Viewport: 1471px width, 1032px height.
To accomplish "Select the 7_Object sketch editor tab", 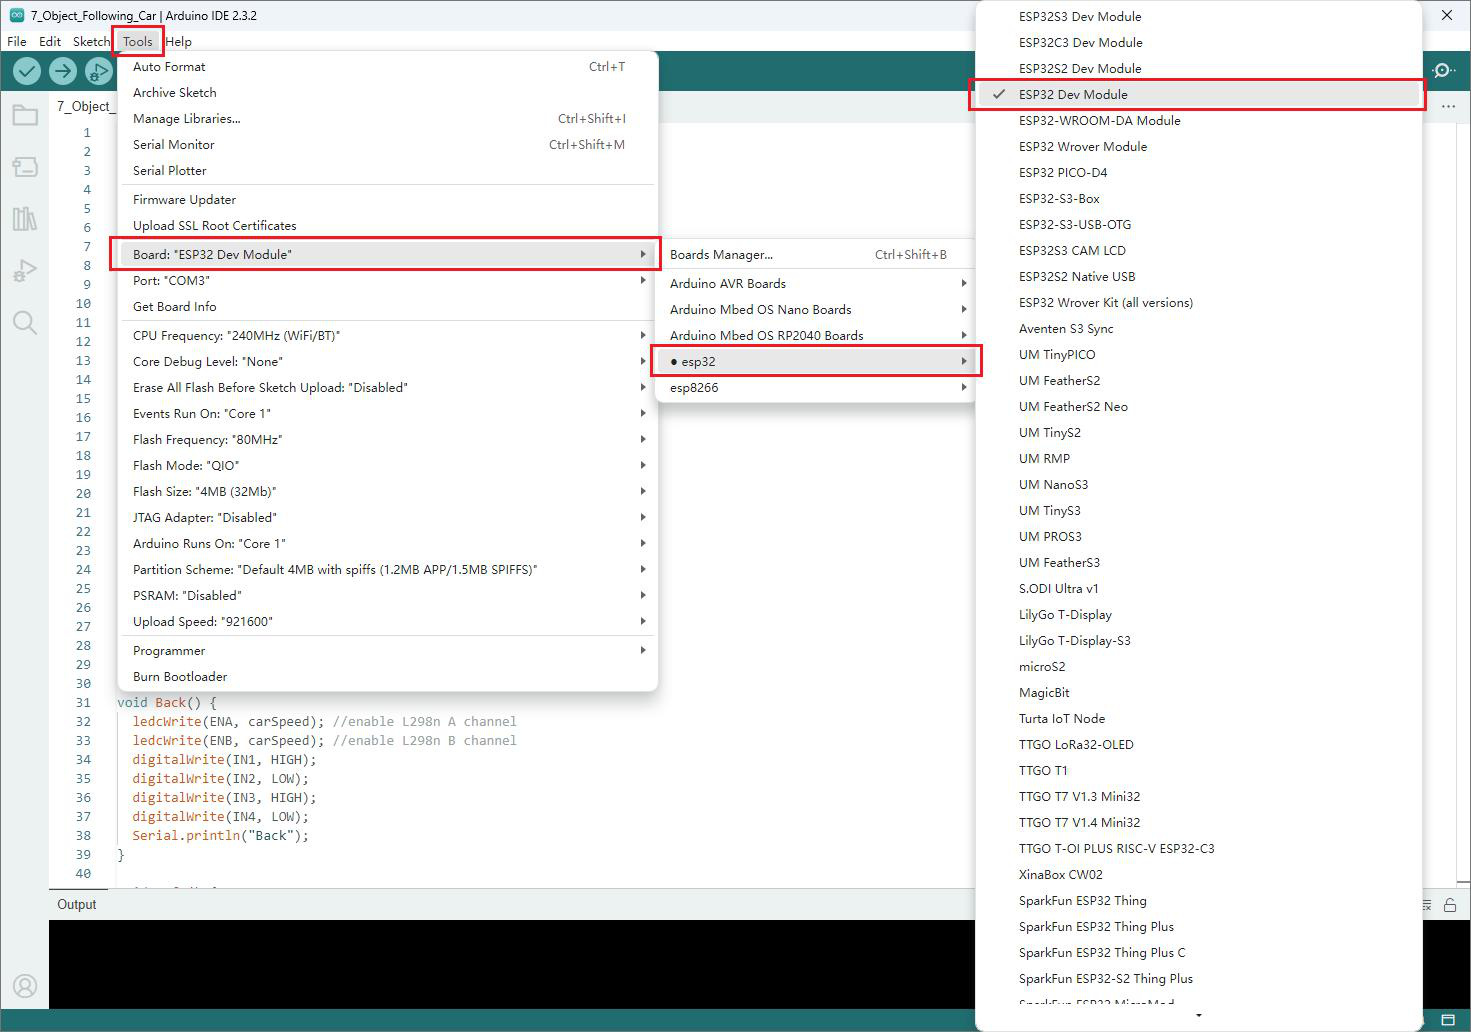I will pyautogui.click(x=83, y=106).
